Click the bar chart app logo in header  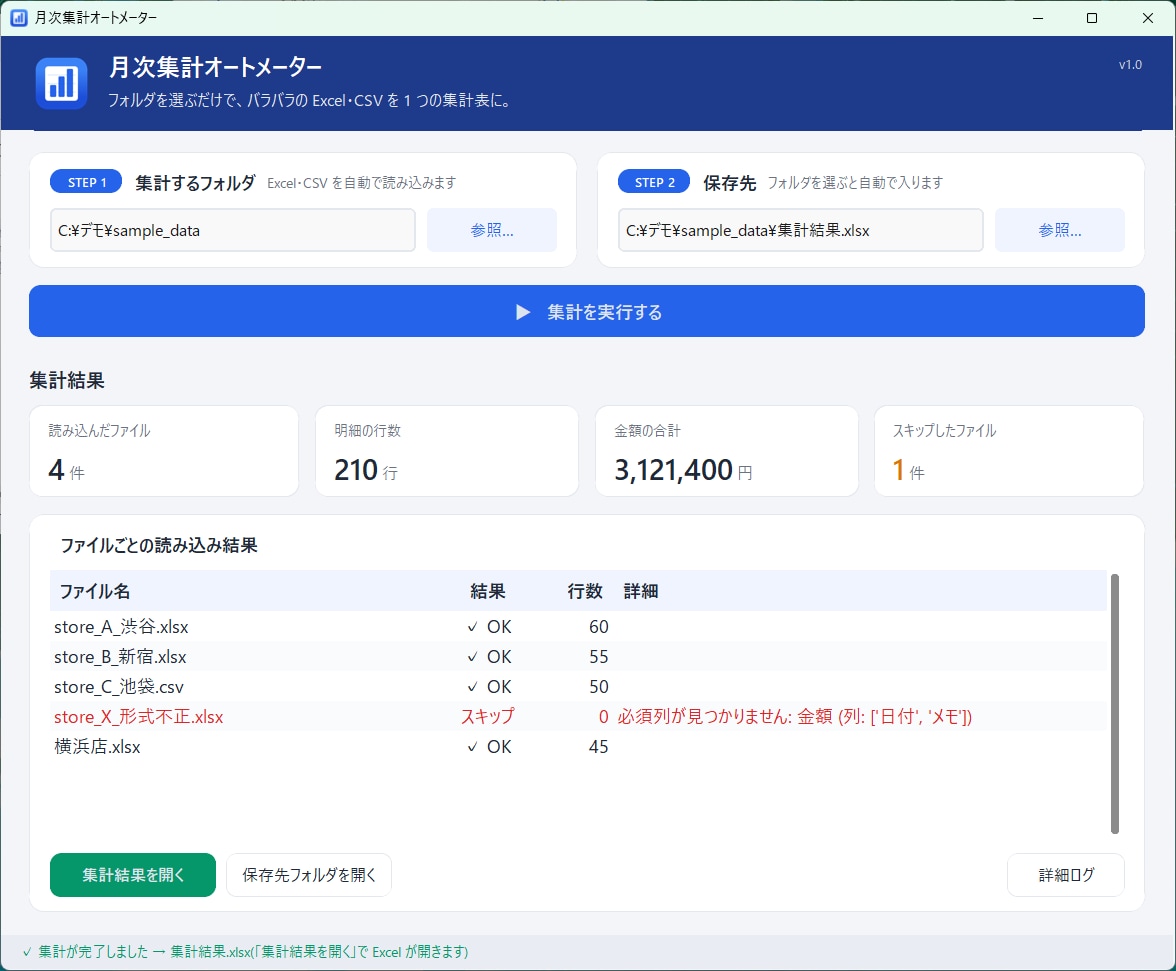[x=62, y=83]
